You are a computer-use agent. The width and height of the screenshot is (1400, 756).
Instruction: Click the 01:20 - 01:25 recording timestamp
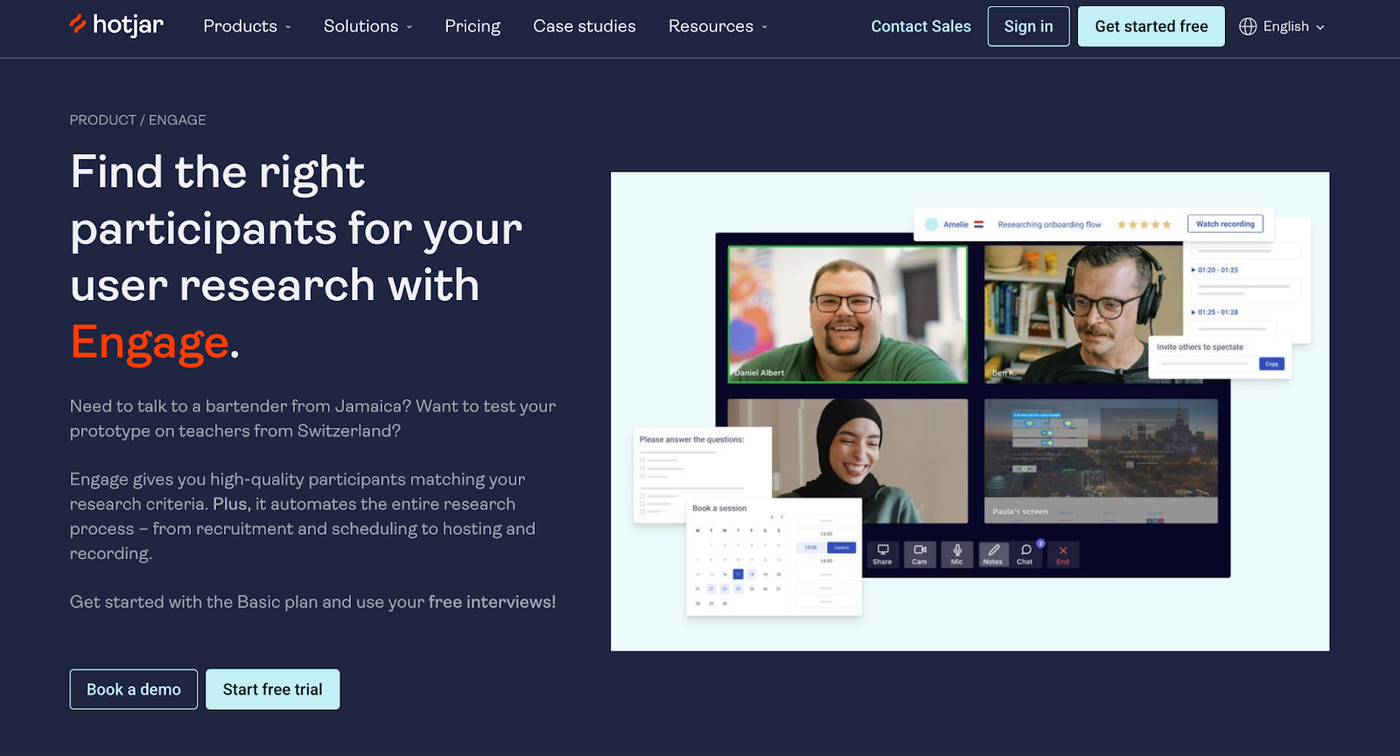click(1214, 270)
